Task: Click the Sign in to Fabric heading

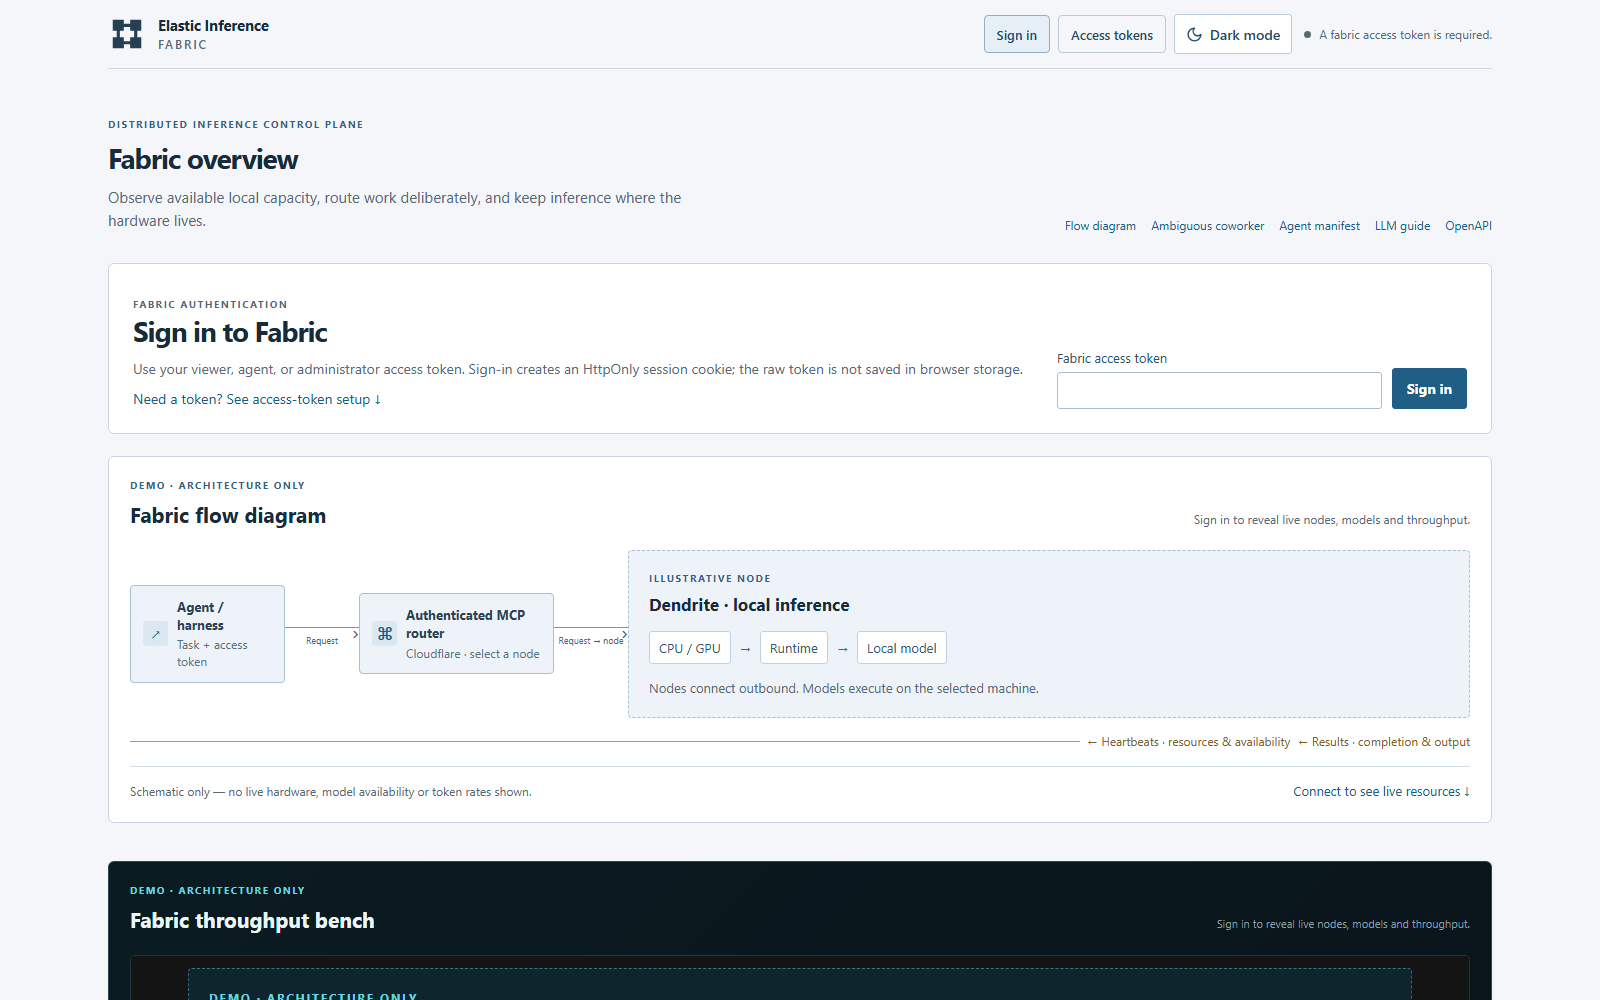Action: pos(230,333)
